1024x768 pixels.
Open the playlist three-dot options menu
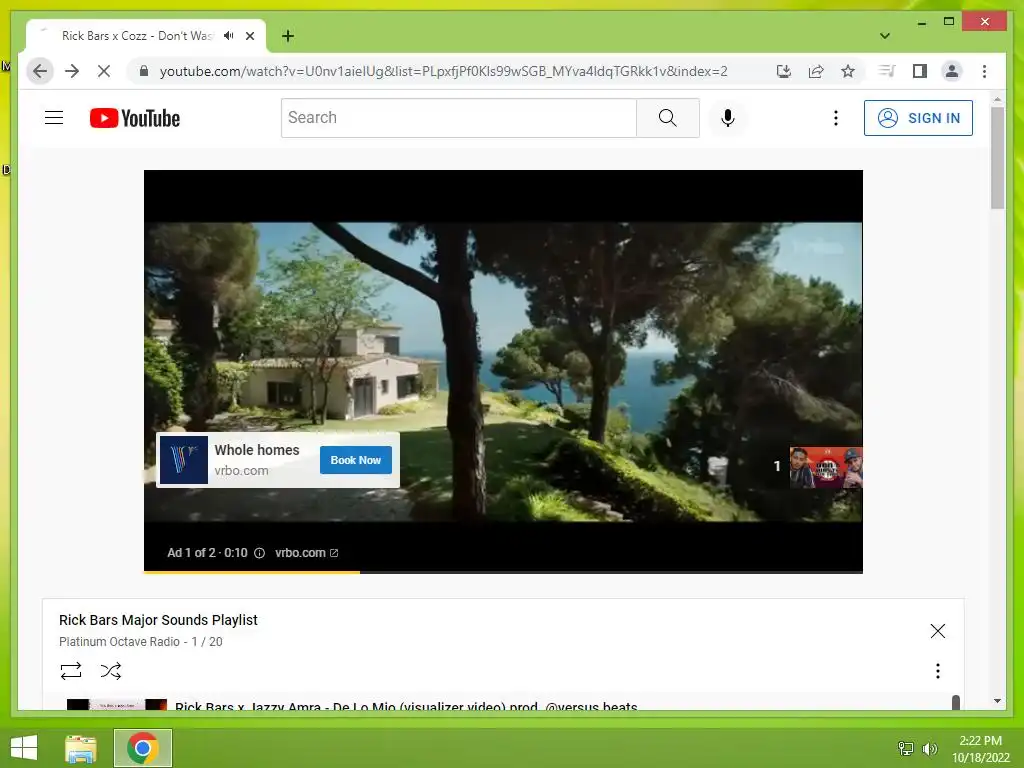[x=938, y=671]
